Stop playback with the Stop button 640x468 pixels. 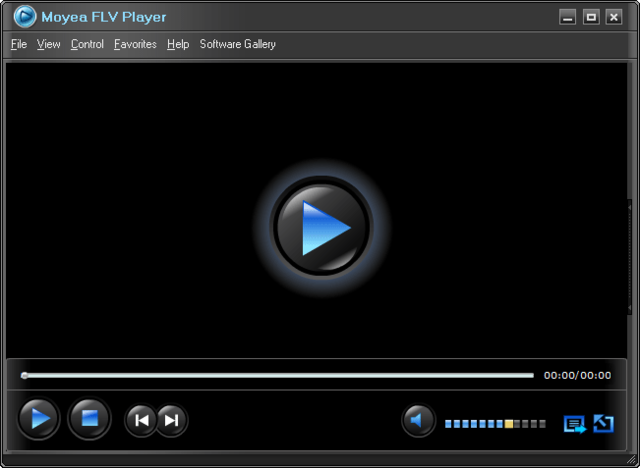pyautogui.click(x=89, y=418)
